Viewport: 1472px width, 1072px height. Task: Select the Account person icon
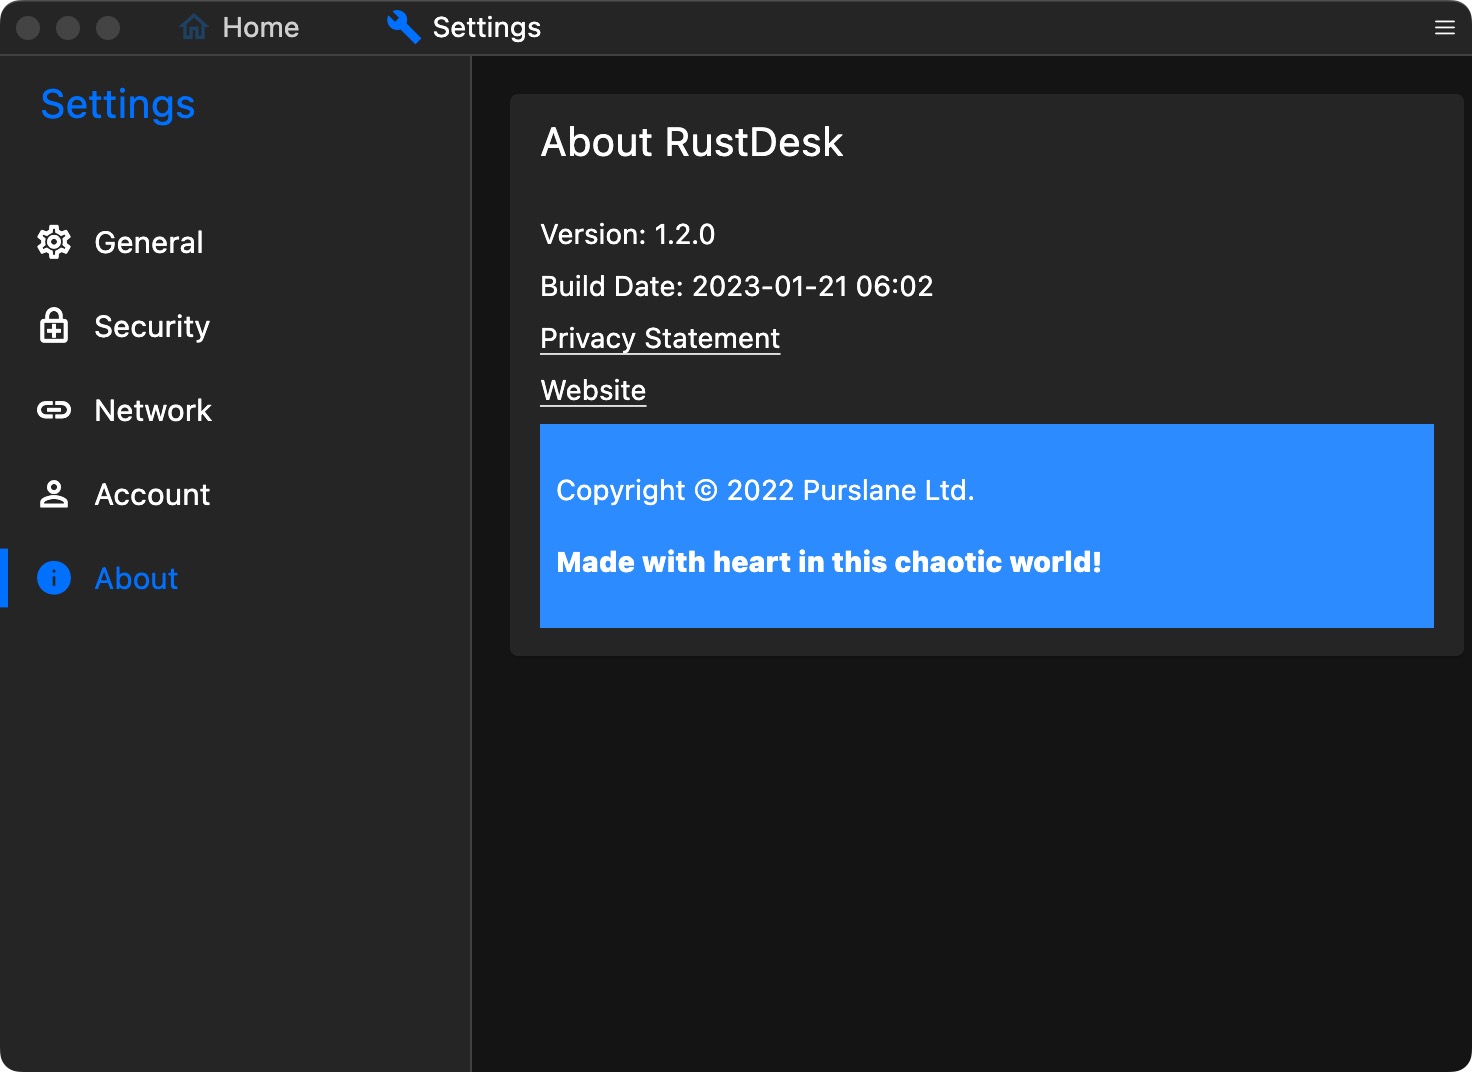54,494
